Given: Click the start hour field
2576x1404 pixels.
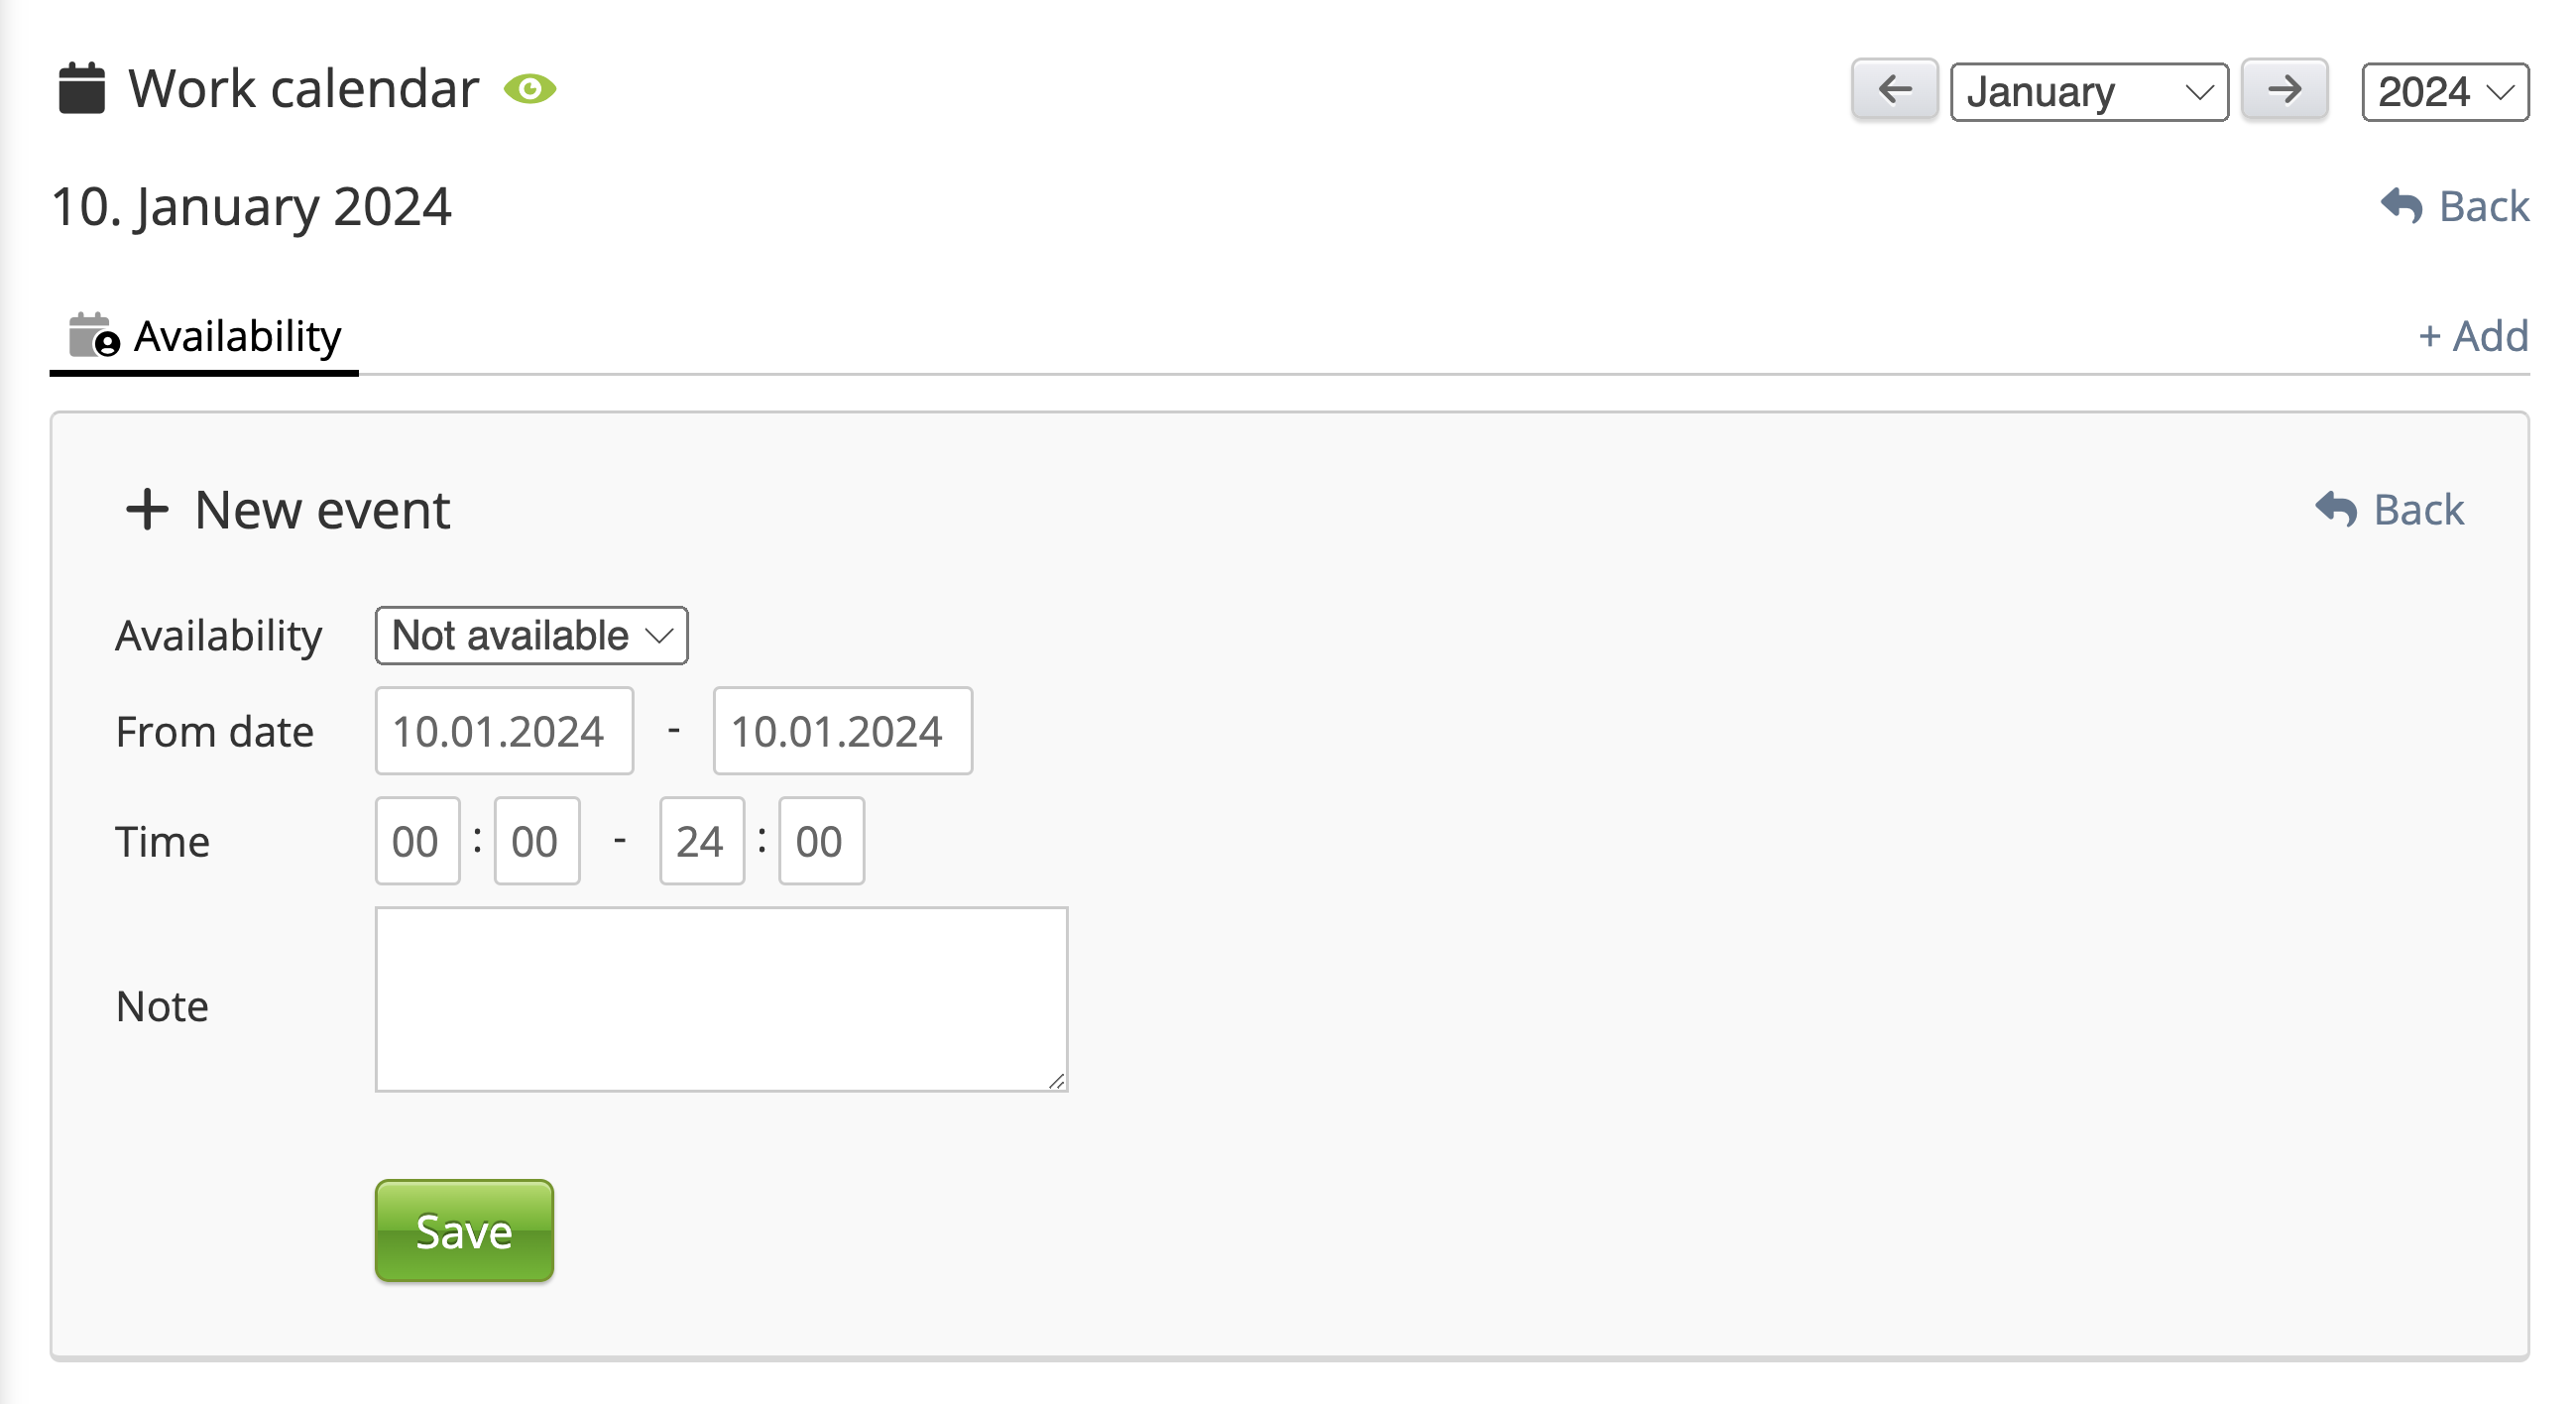Looking at the screenshot, I should 417,841.
